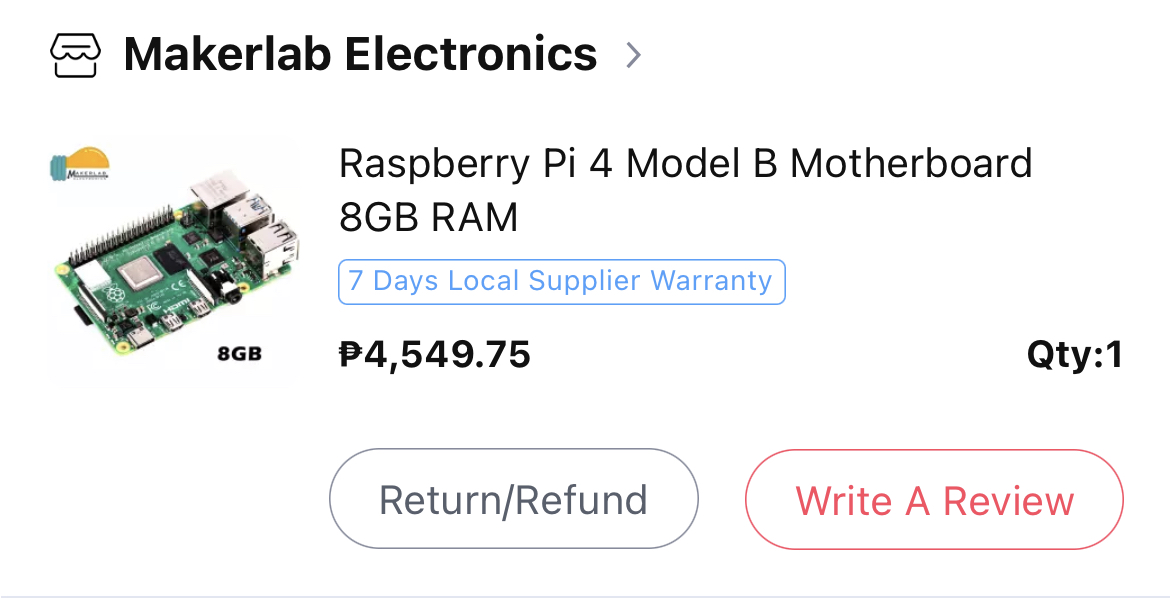Image resolution: width=1170 pixels, height=600 pixels.
Task: Click the peso currency symbol in the price
Action: (x=351, y=353)
